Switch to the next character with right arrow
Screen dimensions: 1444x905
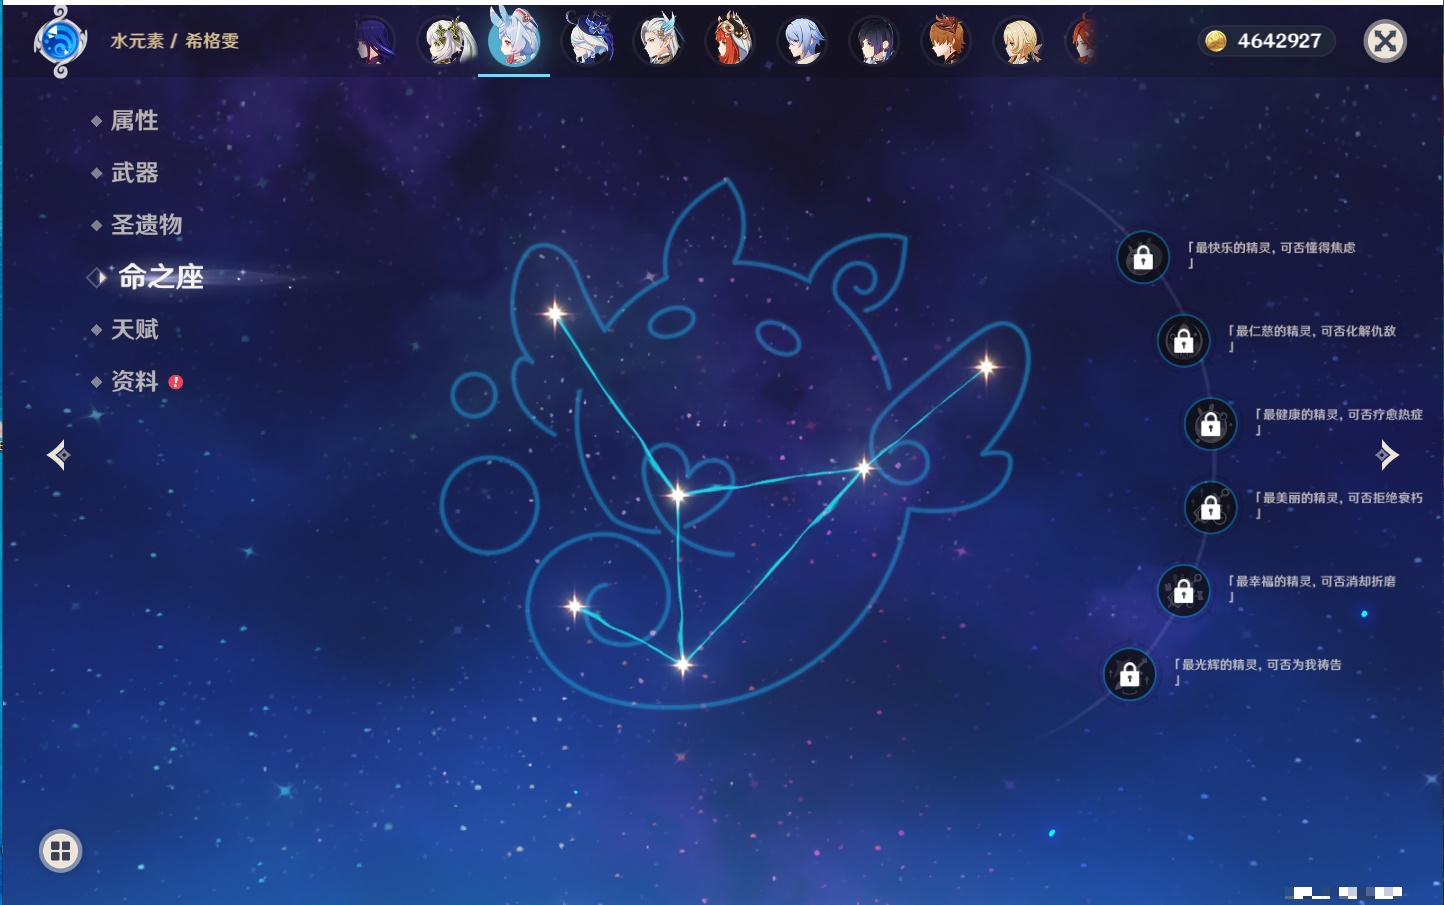(1387, 455)
